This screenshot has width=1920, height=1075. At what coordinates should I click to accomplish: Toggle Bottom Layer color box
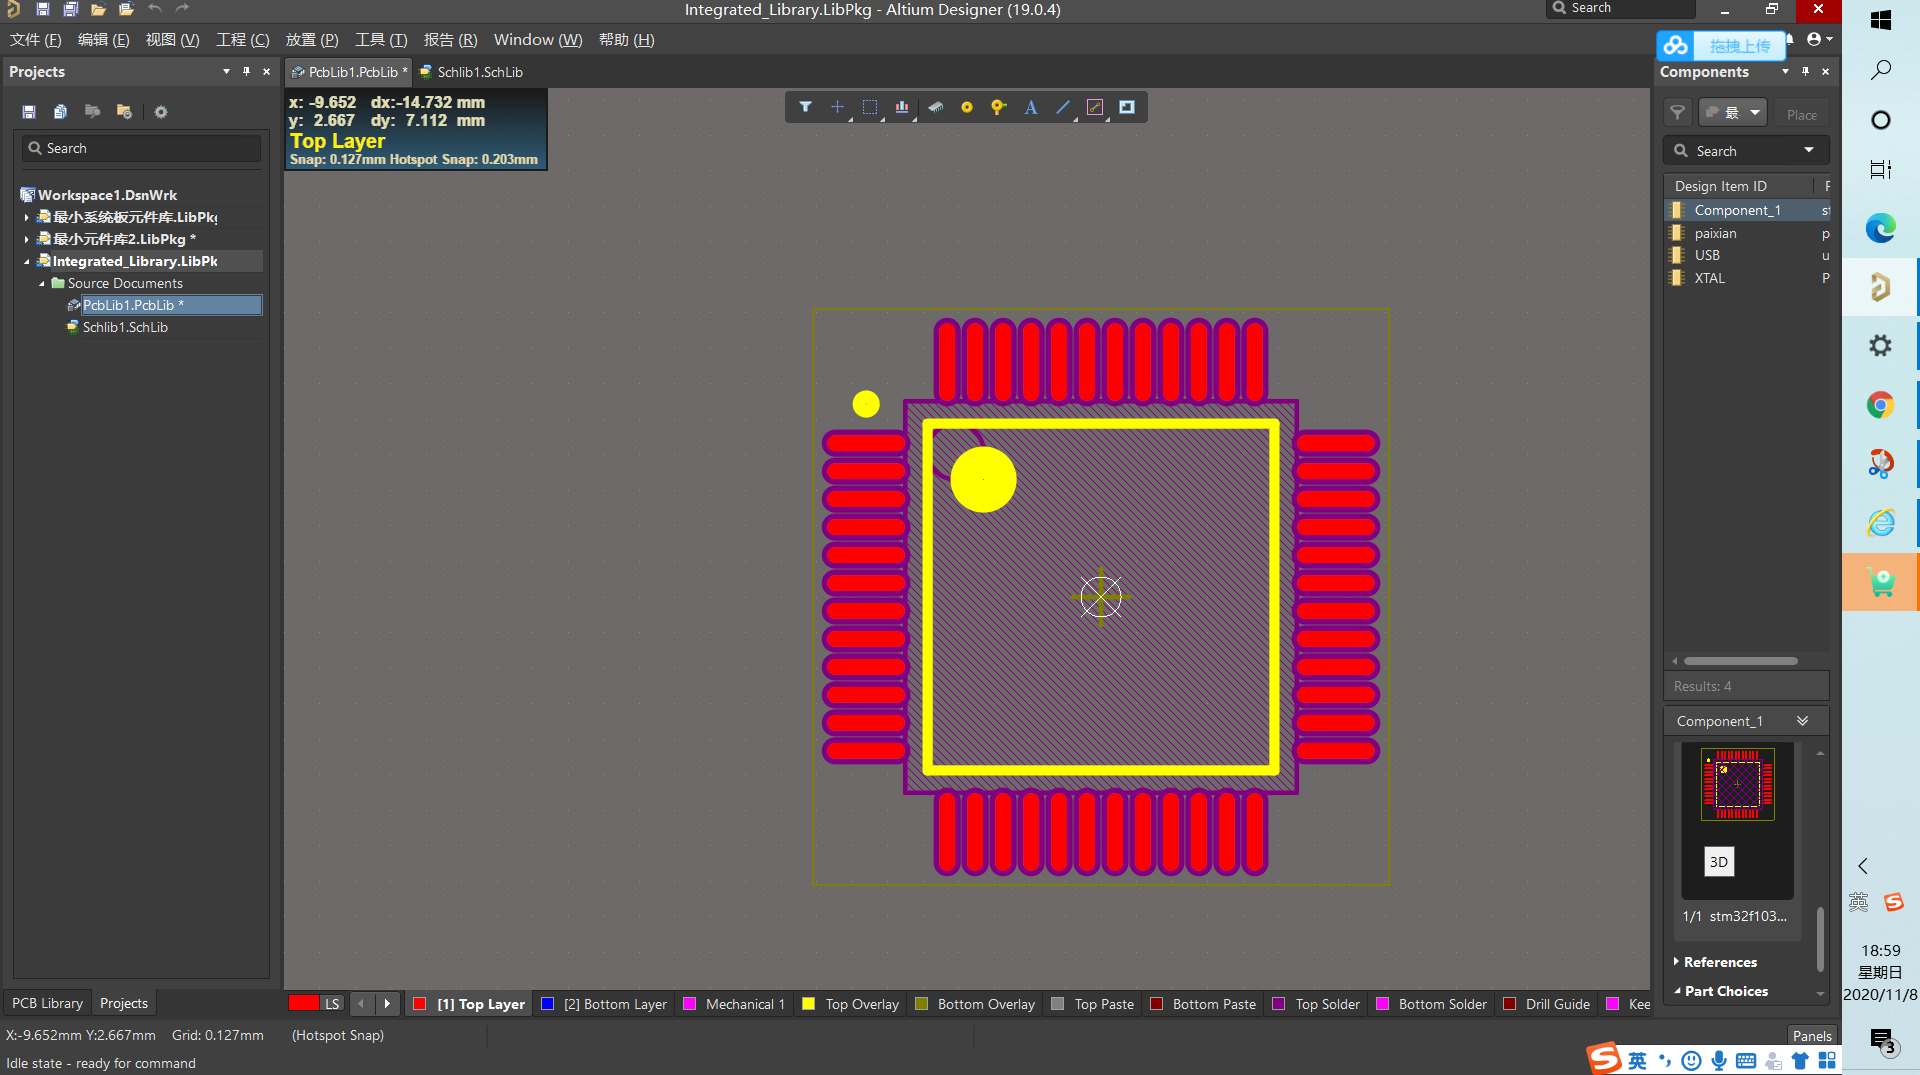pyautogui.click(x=547, y=1004)
